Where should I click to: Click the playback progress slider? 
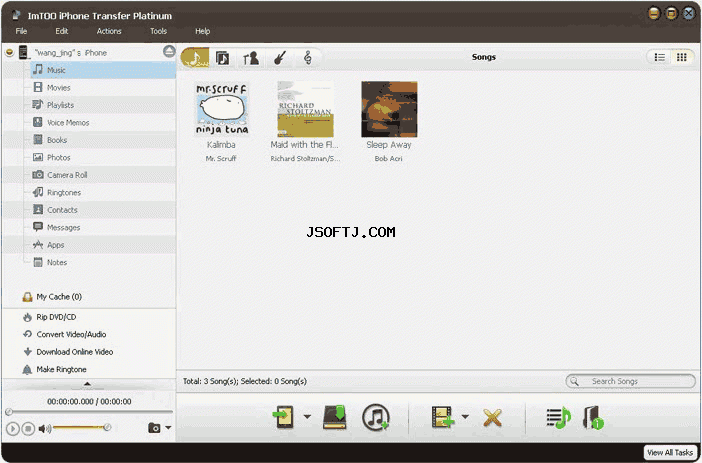(x=90, y=412)
